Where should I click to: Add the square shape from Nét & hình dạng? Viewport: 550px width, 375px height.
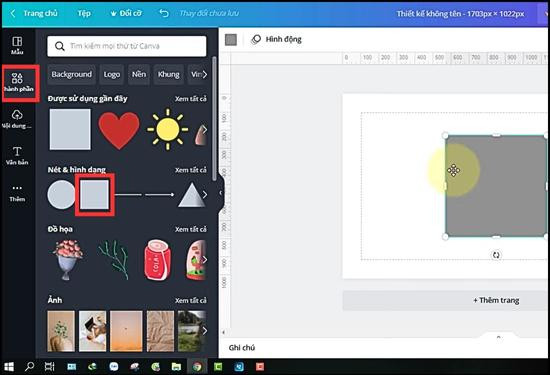(94, 194)
